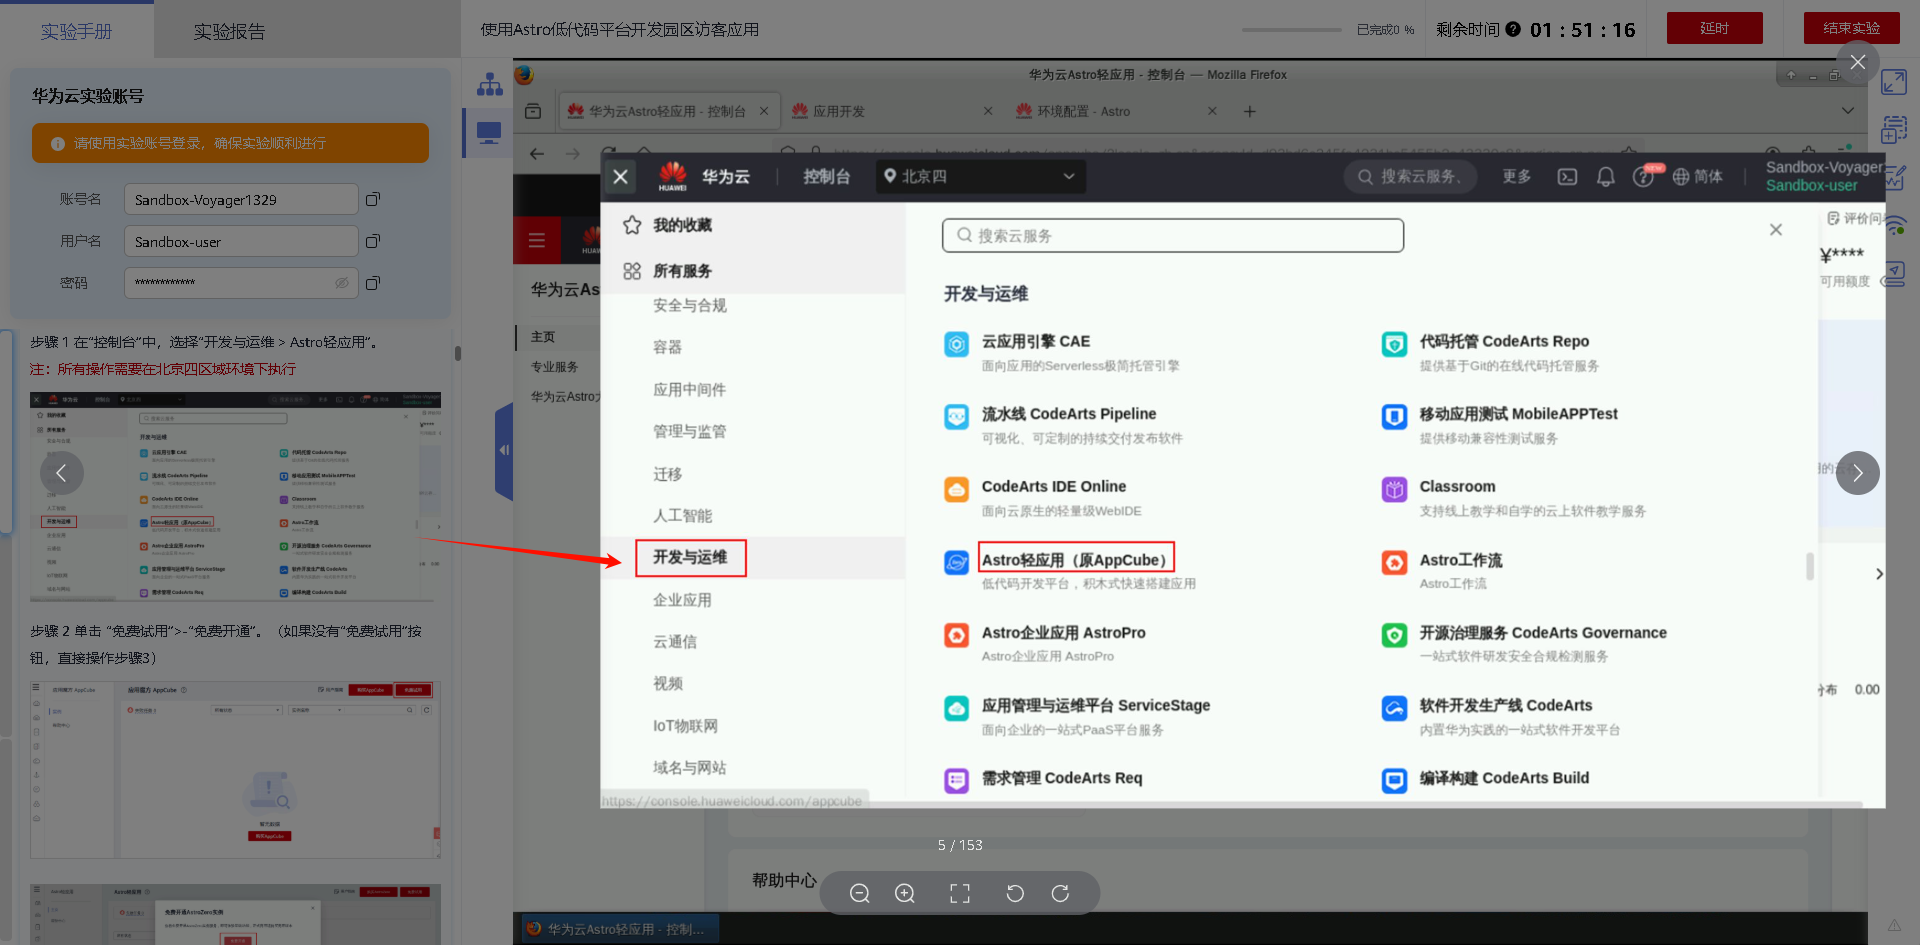Select the 企业应用 category
The width and height of the screenshot is (1920, 945).
pos(683,600)
